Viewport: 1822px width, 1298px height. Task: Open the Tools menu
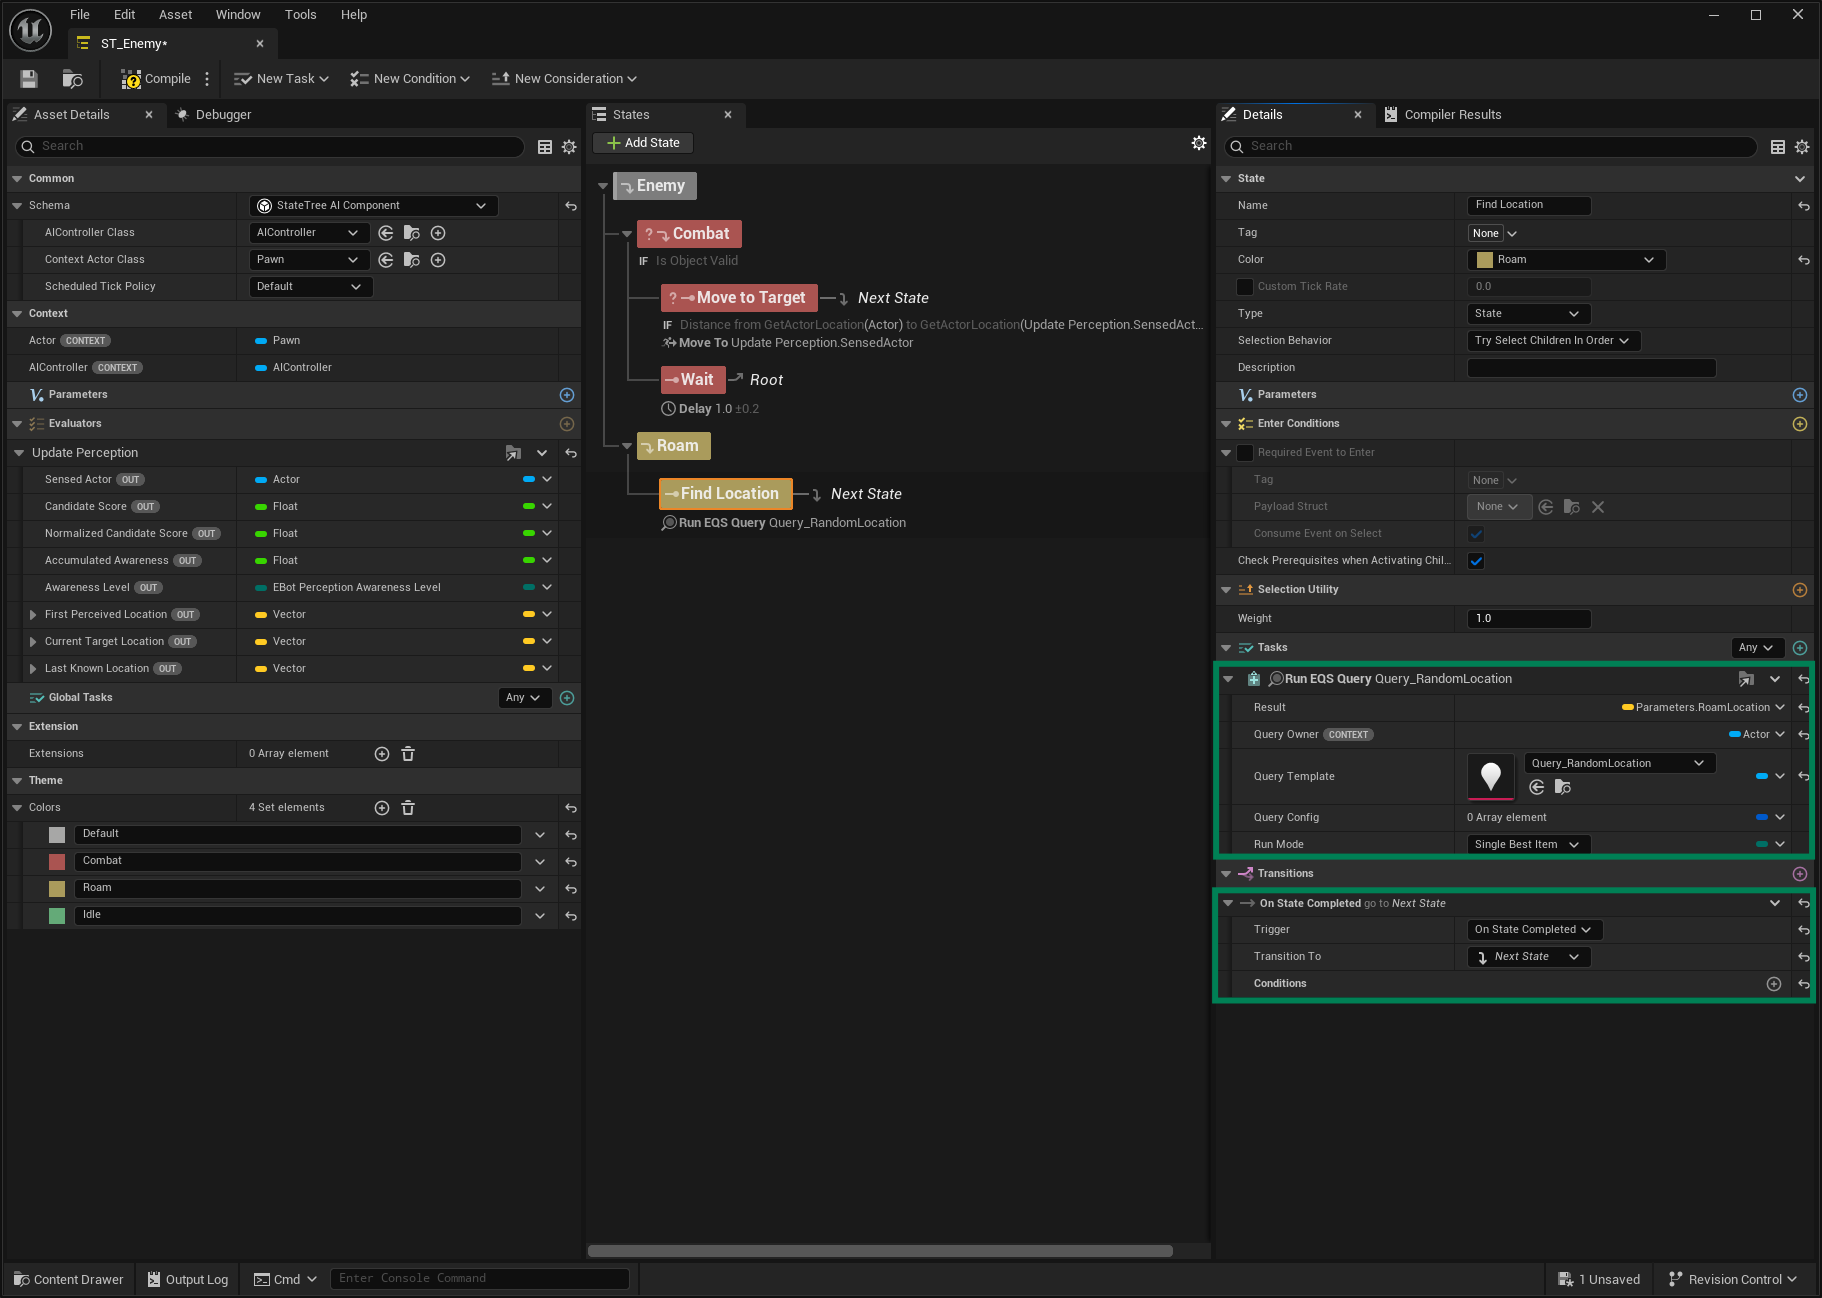pyautogui.click(x=300, y=15)
